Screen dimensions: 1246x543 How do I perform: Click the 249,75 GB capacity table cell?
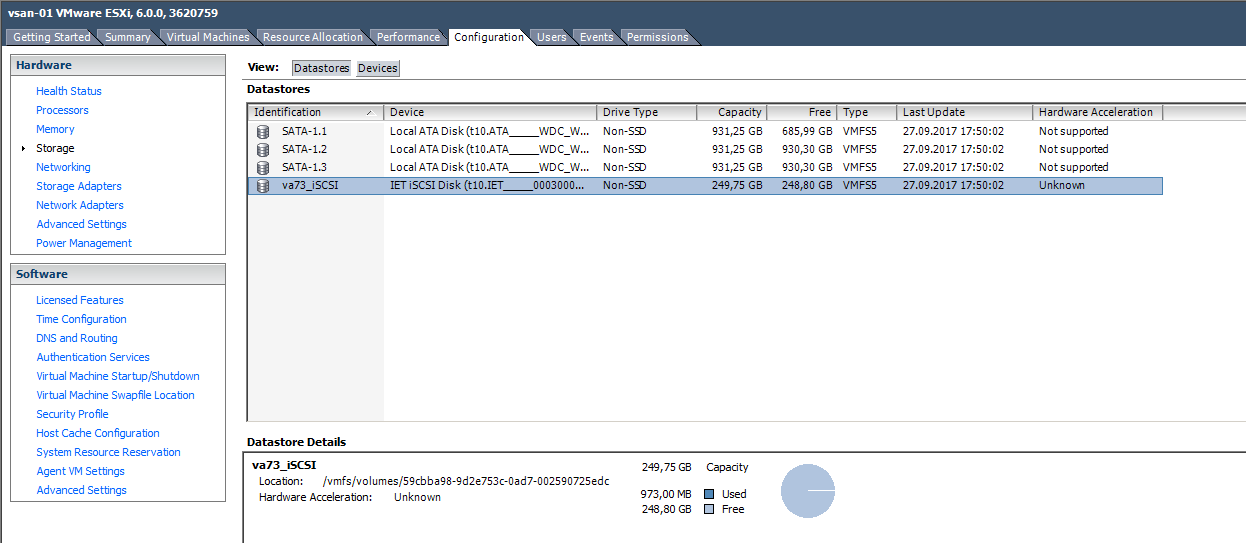click(737, 185)
